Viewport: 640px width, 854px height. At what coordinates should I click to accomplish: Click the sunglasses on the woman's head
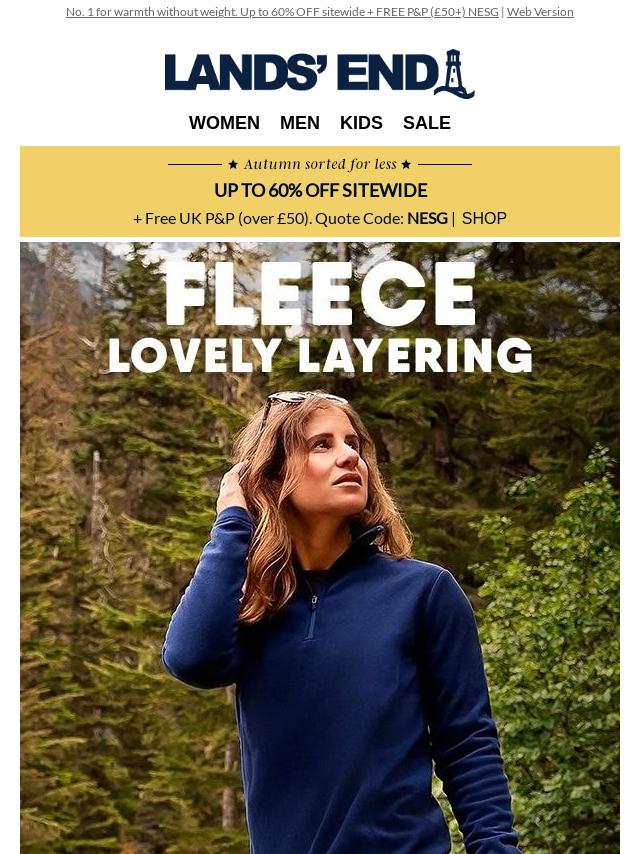tap(303, 401)
